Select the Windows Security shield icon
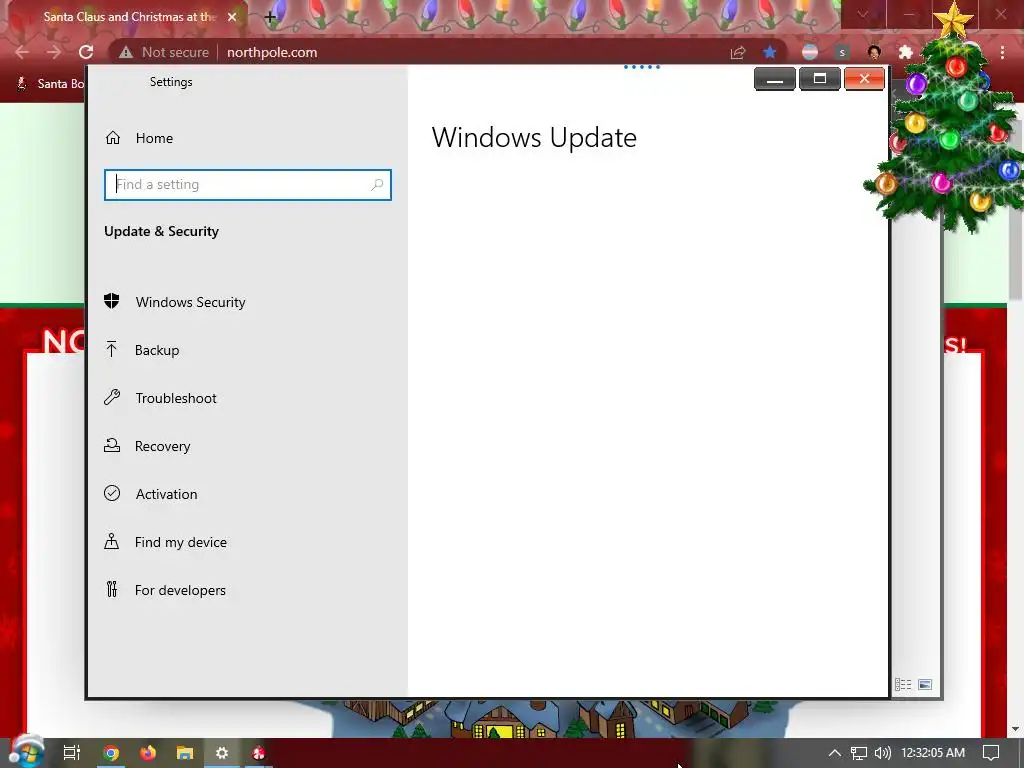The width and height of the screenshot is (1024, 768). click(112, 301)
